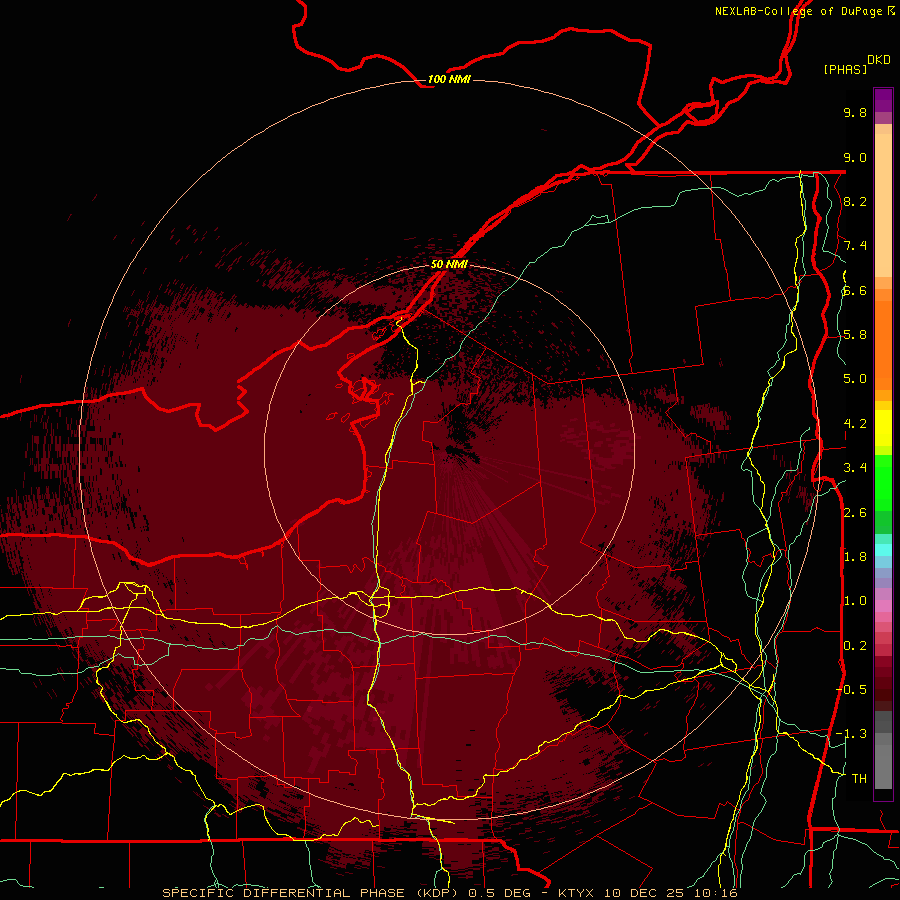Select the -1.3 value on color scale
Screen dimensions: 900x900
[851, 734]
